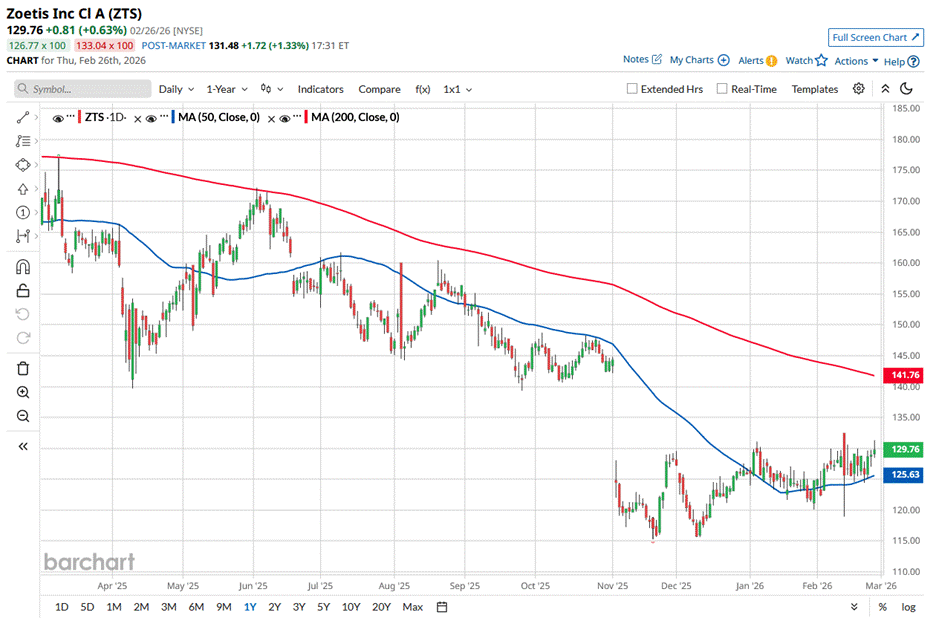Click the lock drawings icon

pyautogui.click(x=23, y=291)
